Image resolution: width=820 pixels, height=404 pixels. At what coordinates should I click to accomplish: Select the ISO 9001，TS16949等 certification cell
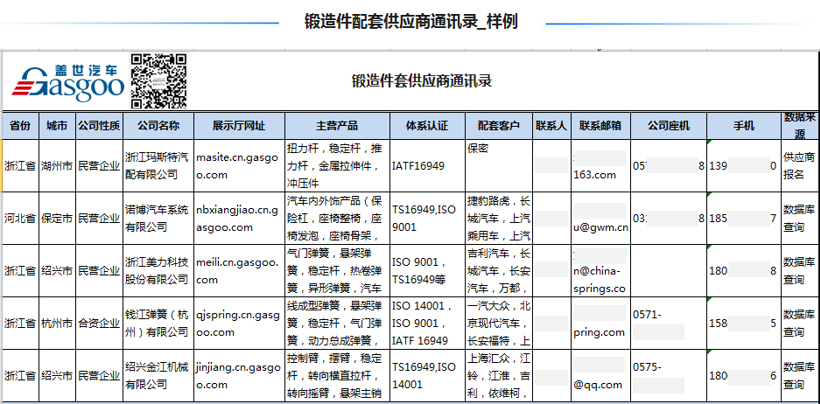click(x=427, y=271)
